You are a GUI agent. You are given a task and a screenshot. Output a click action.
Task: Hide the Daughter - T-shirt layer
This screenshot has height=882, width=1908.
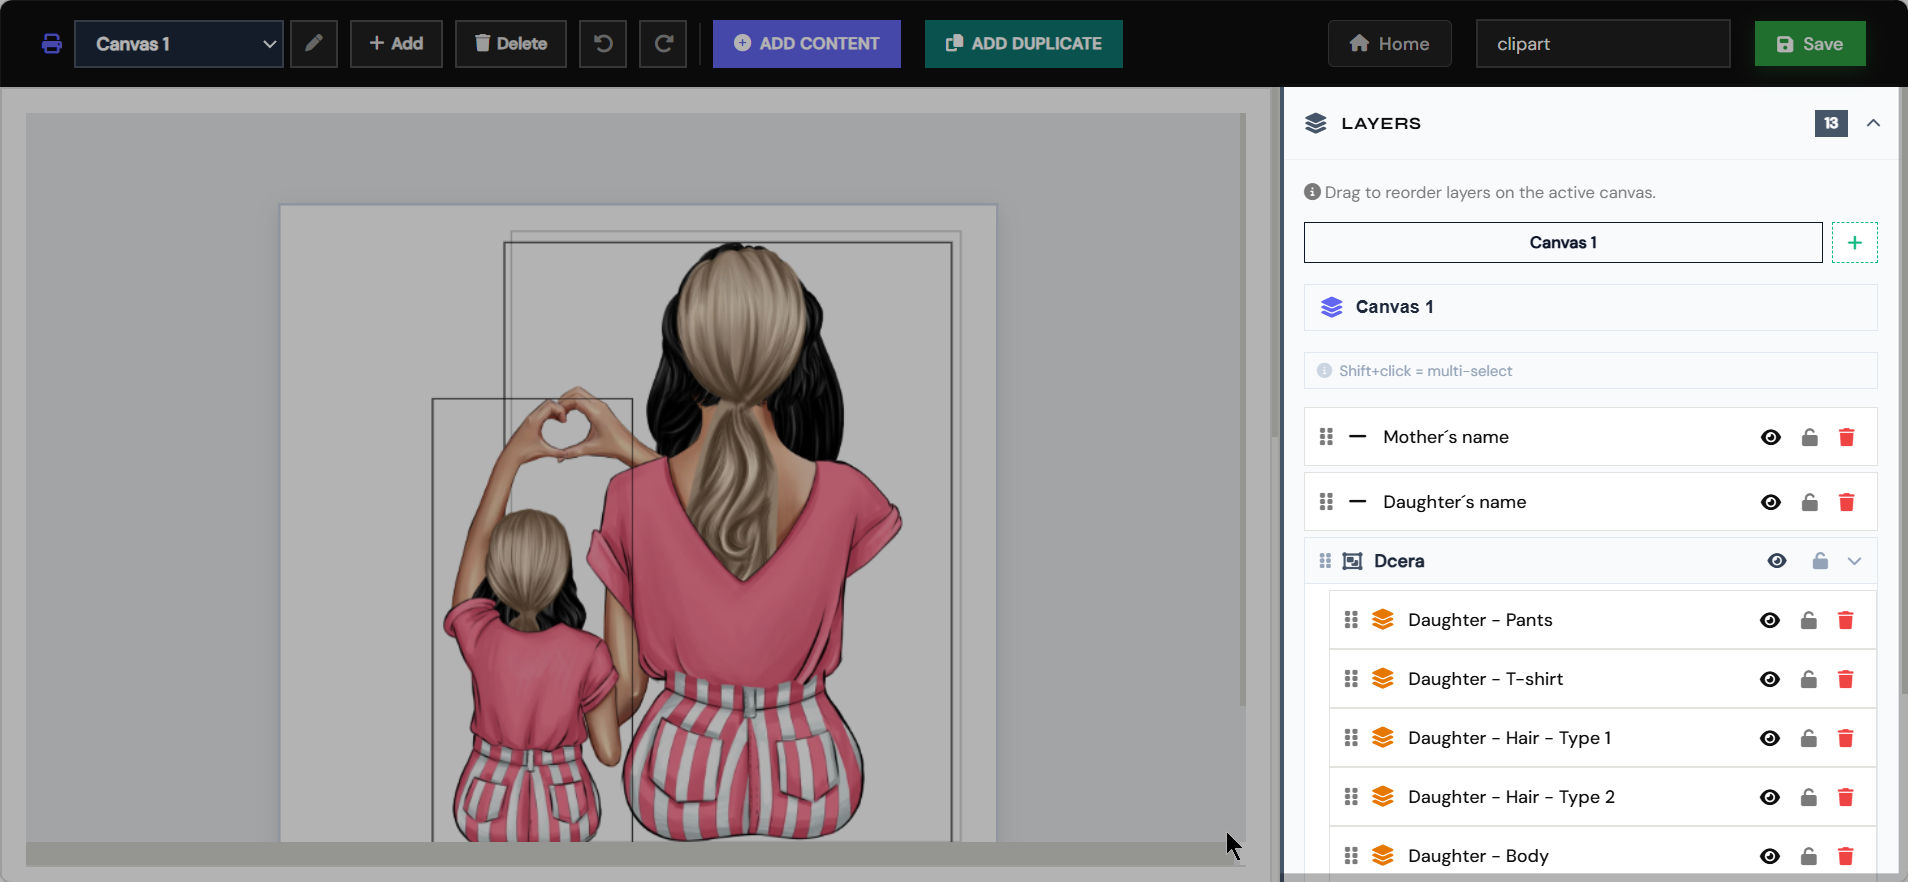point(1770,679)
